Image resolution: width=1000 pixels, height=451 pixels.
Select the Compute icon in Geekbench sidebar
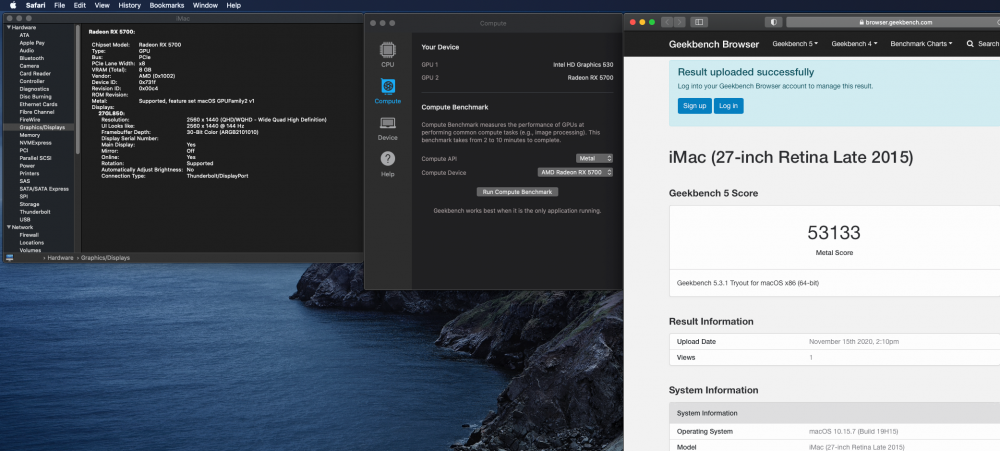point(387,86)
